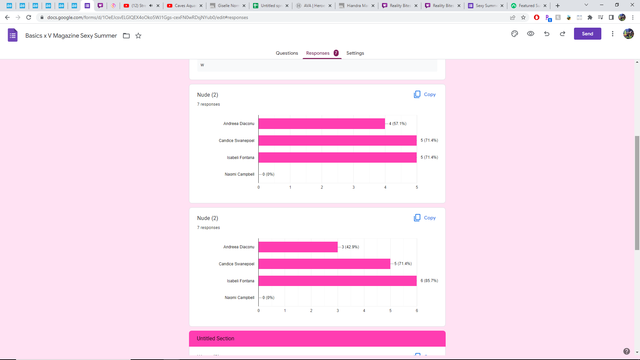
Task: Copy the chart where Isabeli Fontana has 6 (85.7%)
Action: tap(424, 218)
